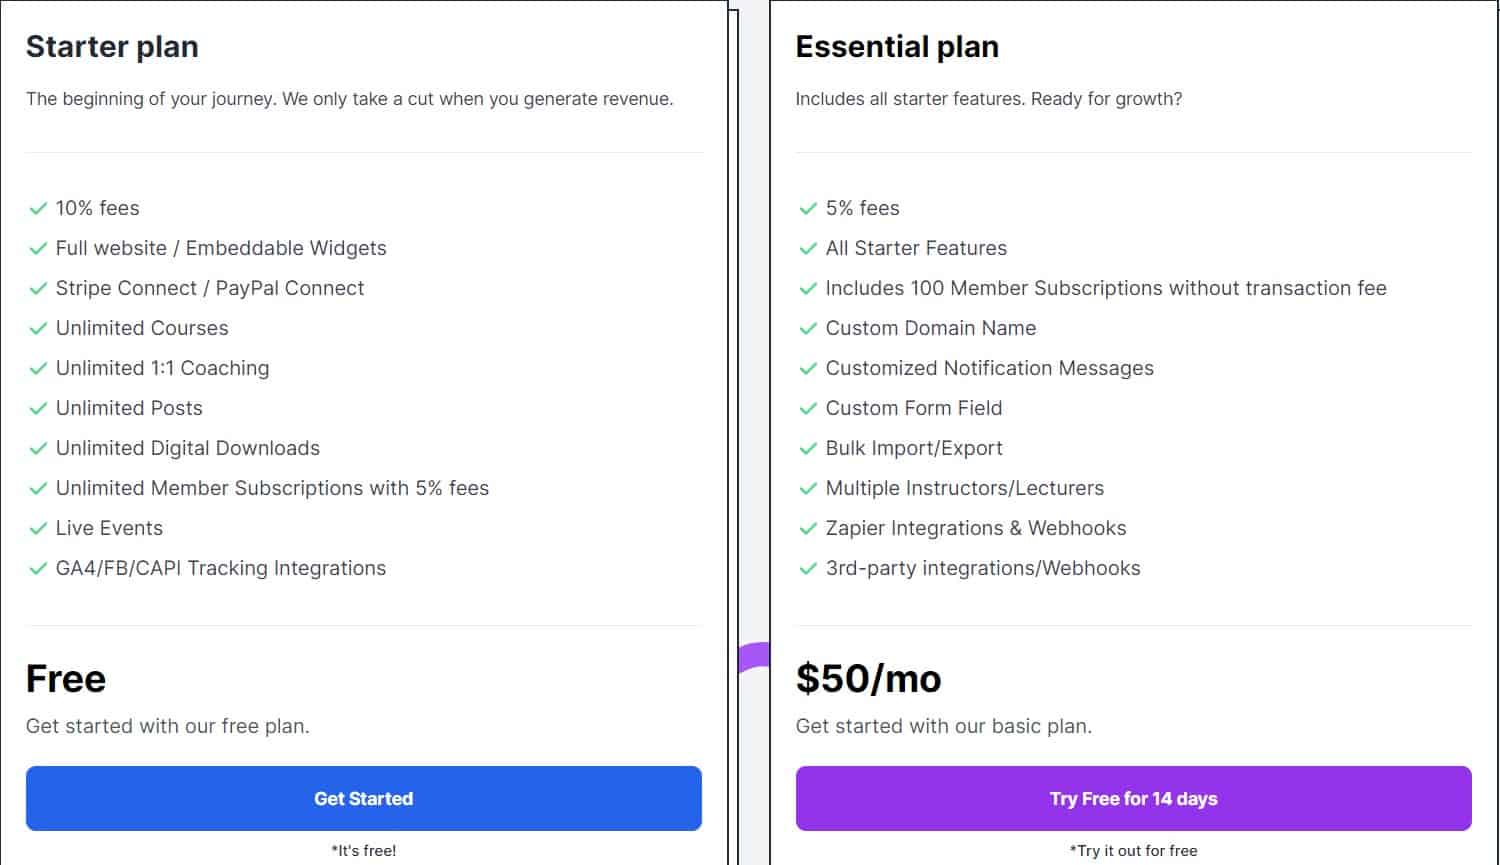Select the Essential plan heading
Screen dimensions: 1500x865
[x=897, y=46]
